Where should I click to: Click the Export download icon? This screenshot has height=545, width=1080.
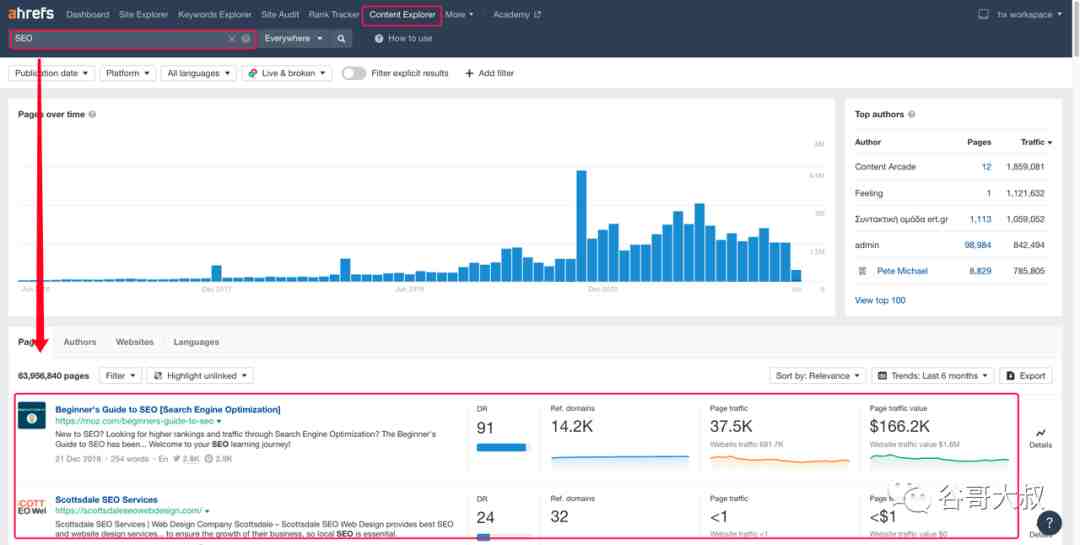tap(1010, 376)
